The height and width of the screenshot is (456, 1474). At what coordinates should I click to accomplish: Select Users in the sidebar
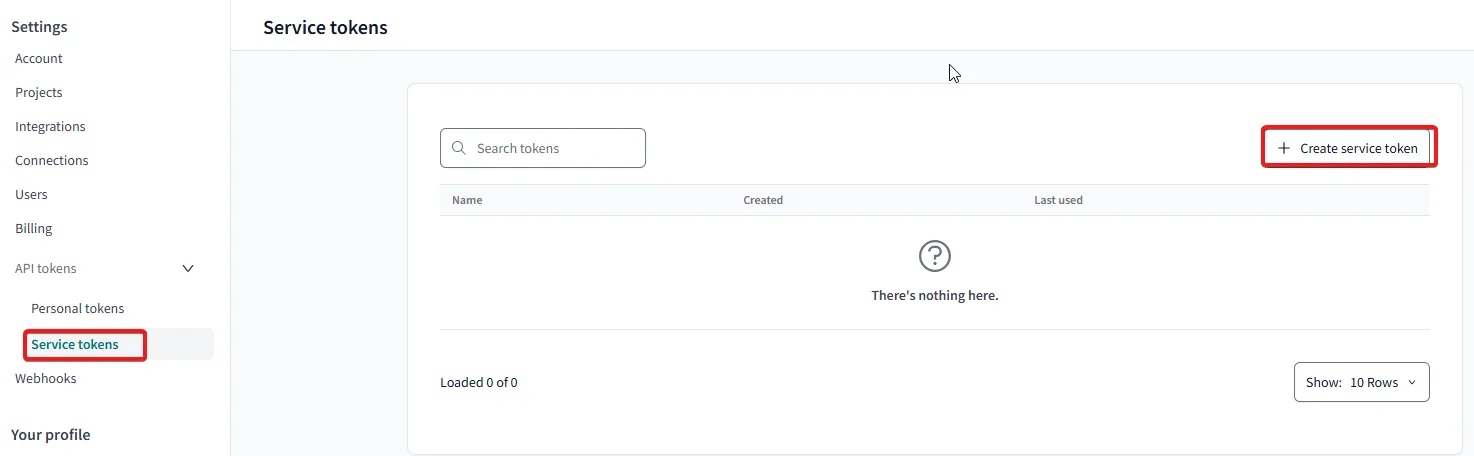pos(31,194)
